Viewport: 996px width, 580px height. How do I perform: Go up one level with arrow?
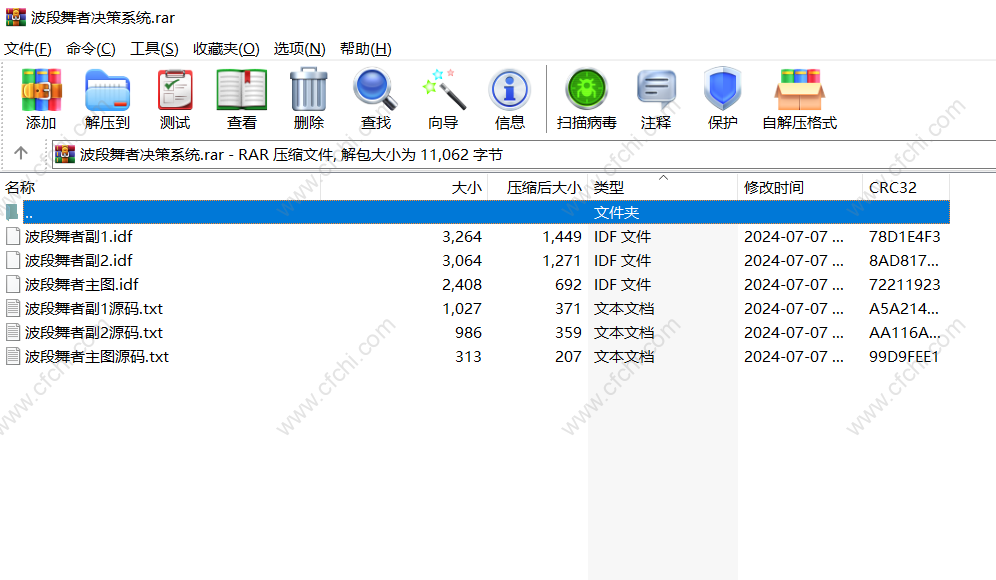click(x=21, y=153)
